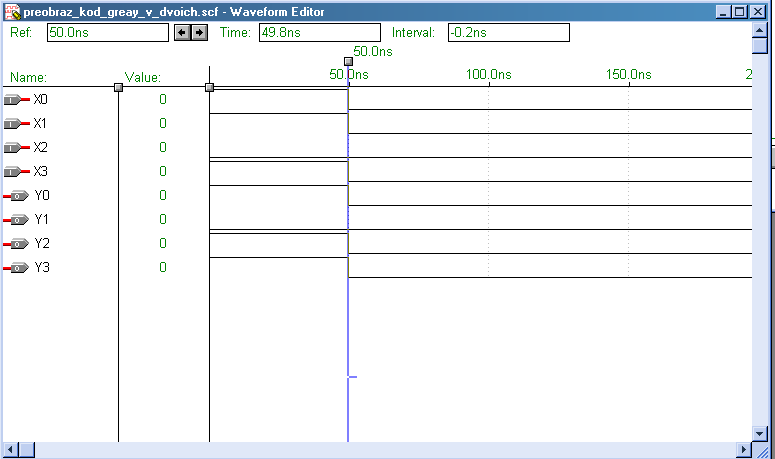Select the X0 signal name
Screen dimensions: 775x459
click(x=41, y=99)
